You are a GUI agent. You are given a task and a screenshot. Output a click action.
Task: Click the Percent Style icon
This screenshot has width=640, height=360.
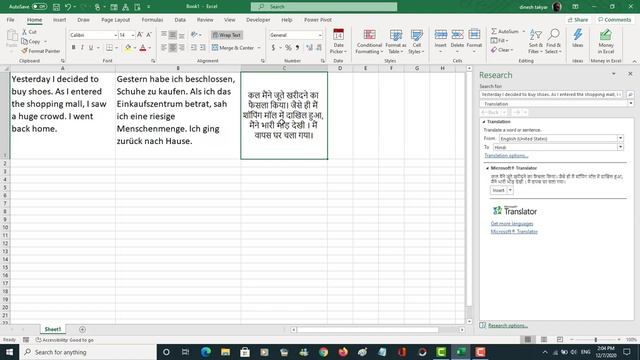(x=288, y=48)
